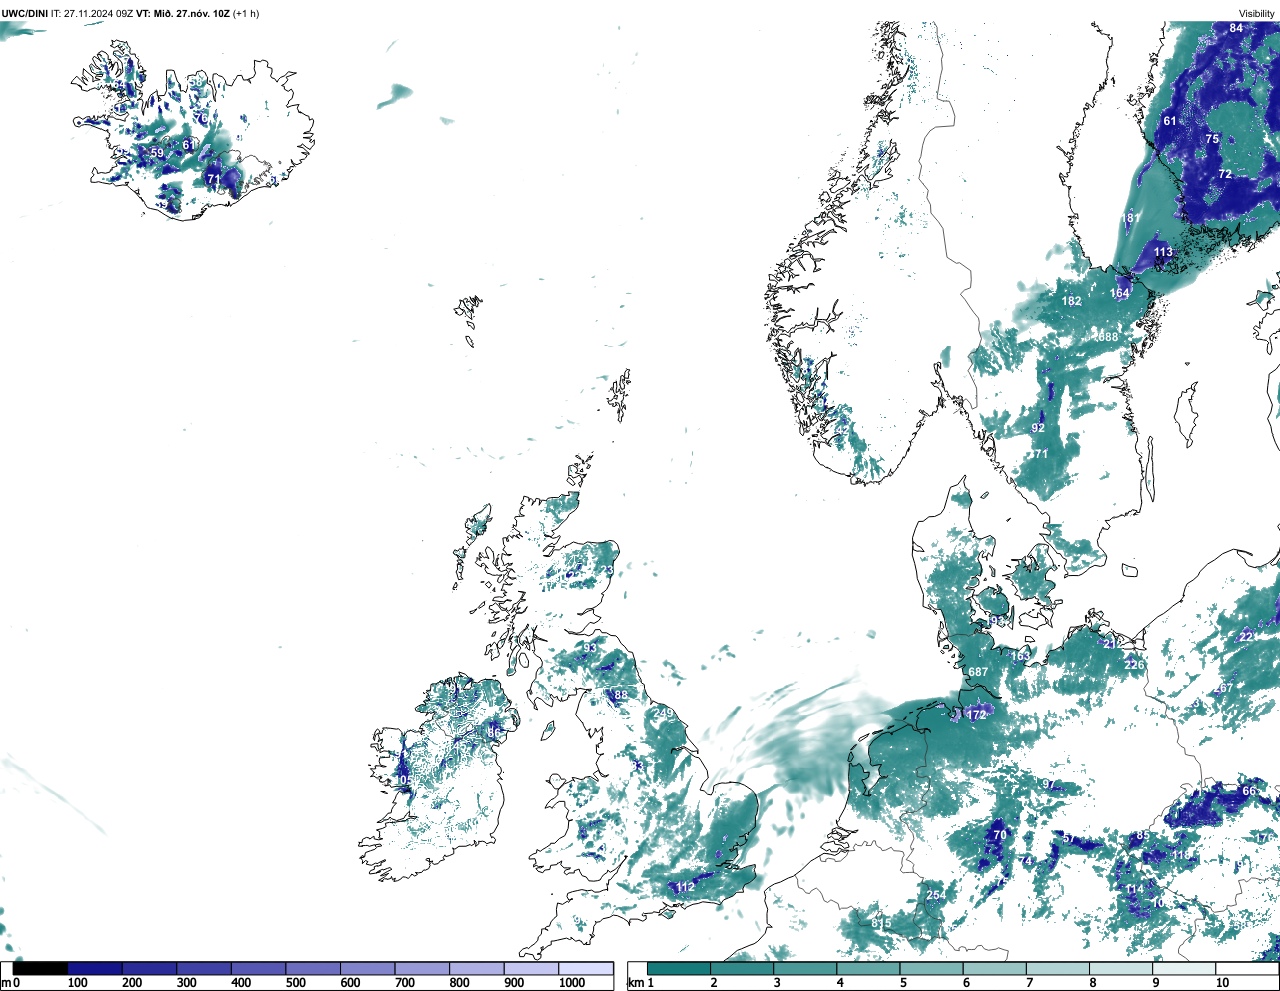Click visibility value 75 on map

coord(1212,139)
